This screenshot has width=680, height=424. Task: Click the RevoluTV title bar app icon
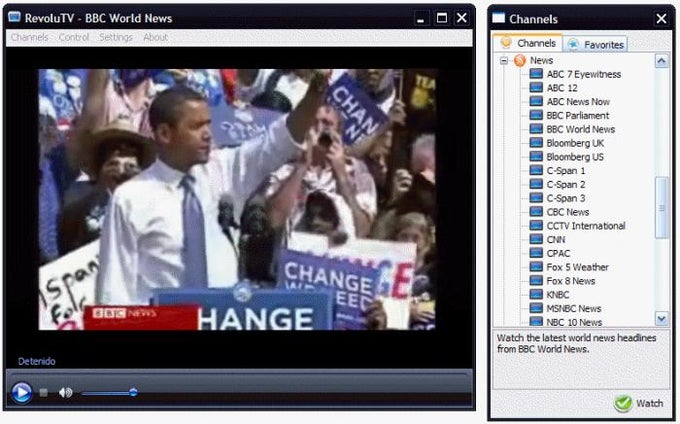14,17
